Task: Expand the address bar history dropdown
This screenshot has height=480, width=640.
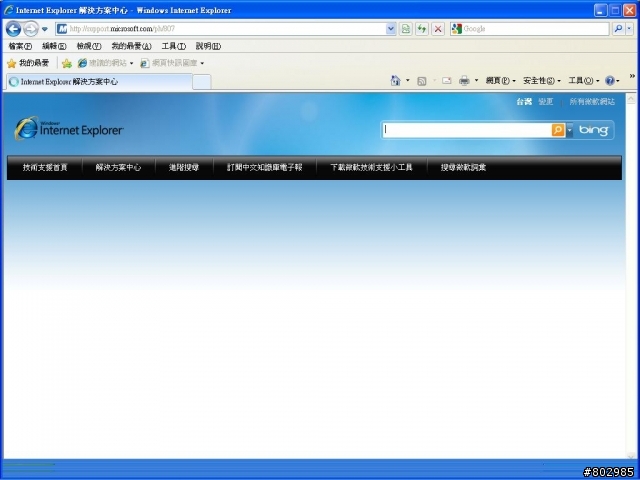Action: coord(391,29)
